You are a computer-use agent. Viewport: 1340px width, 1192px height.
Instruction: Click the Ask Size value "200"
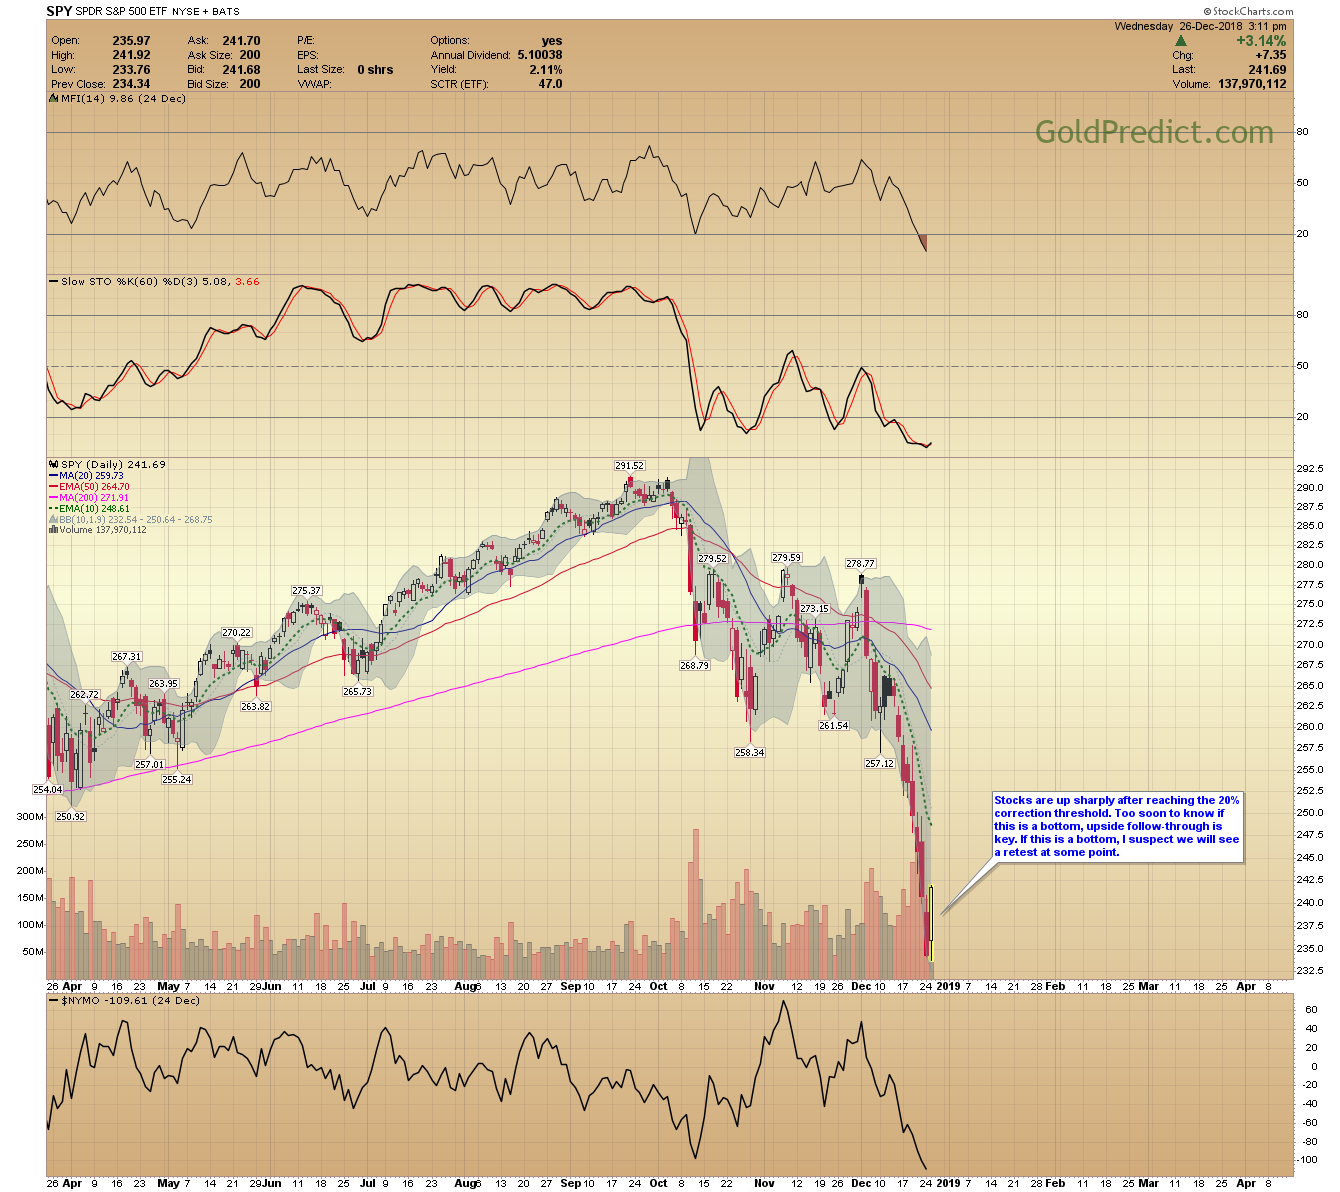pos(250,55)
